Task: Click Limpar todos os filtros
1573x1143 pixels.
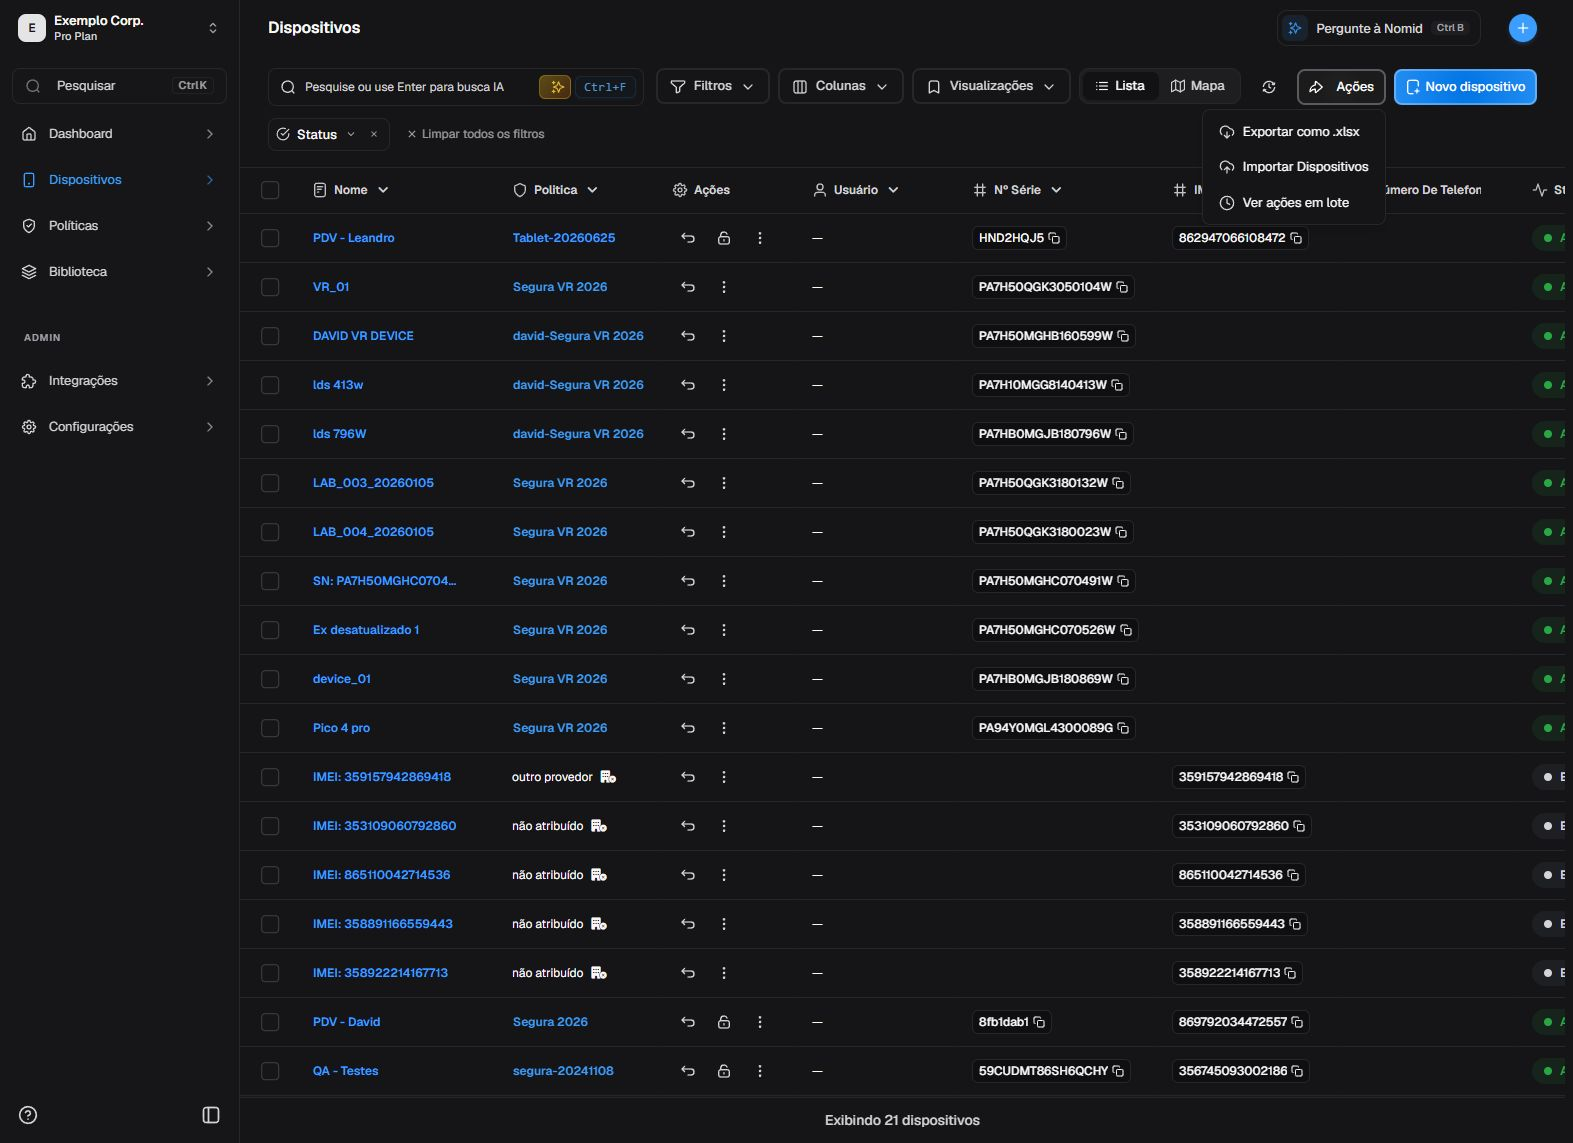Action: (475, 134)
